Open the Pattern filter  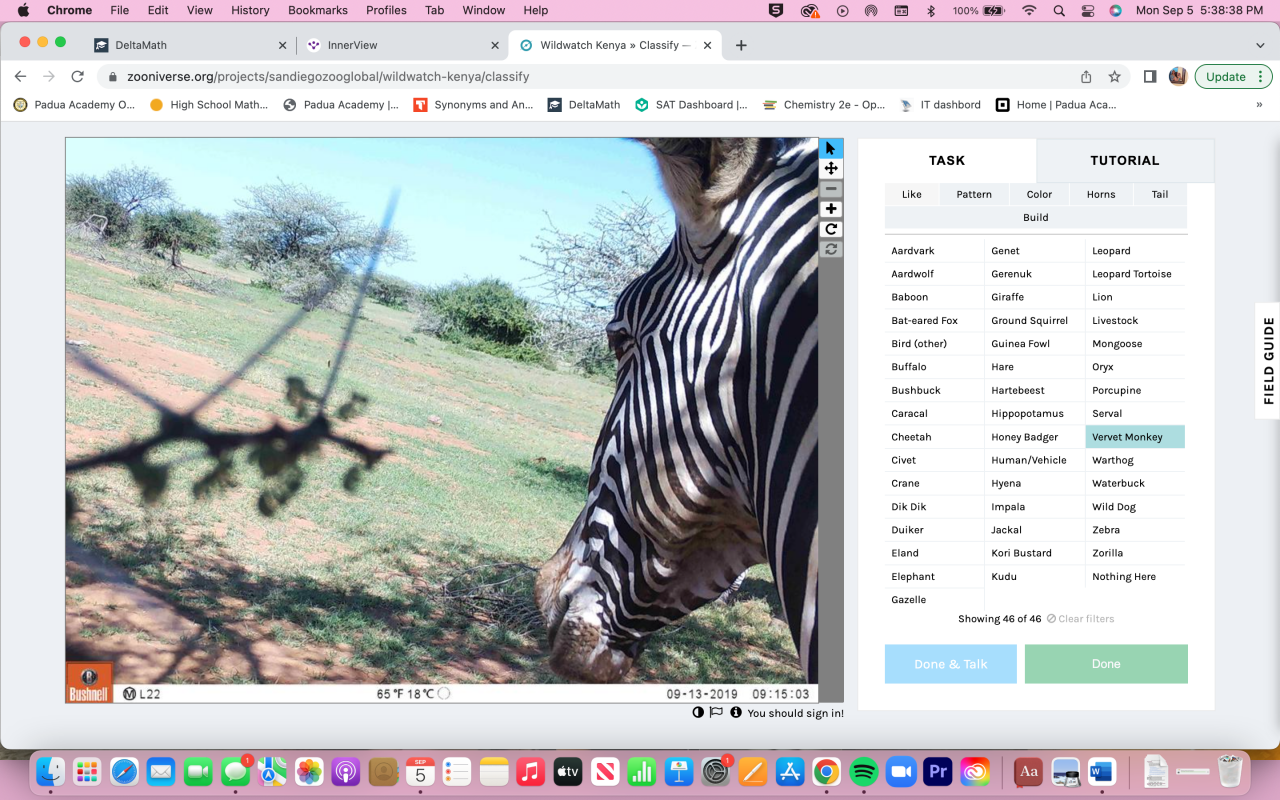pyautogui.click(x=973, y=194)
